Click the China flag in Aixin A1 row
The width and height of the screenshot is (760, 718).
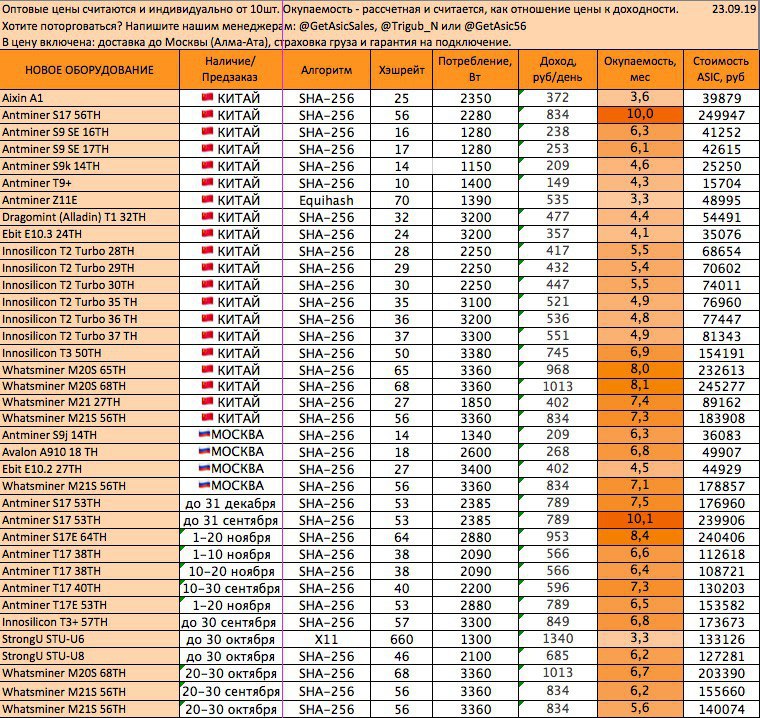coord(207,97)
